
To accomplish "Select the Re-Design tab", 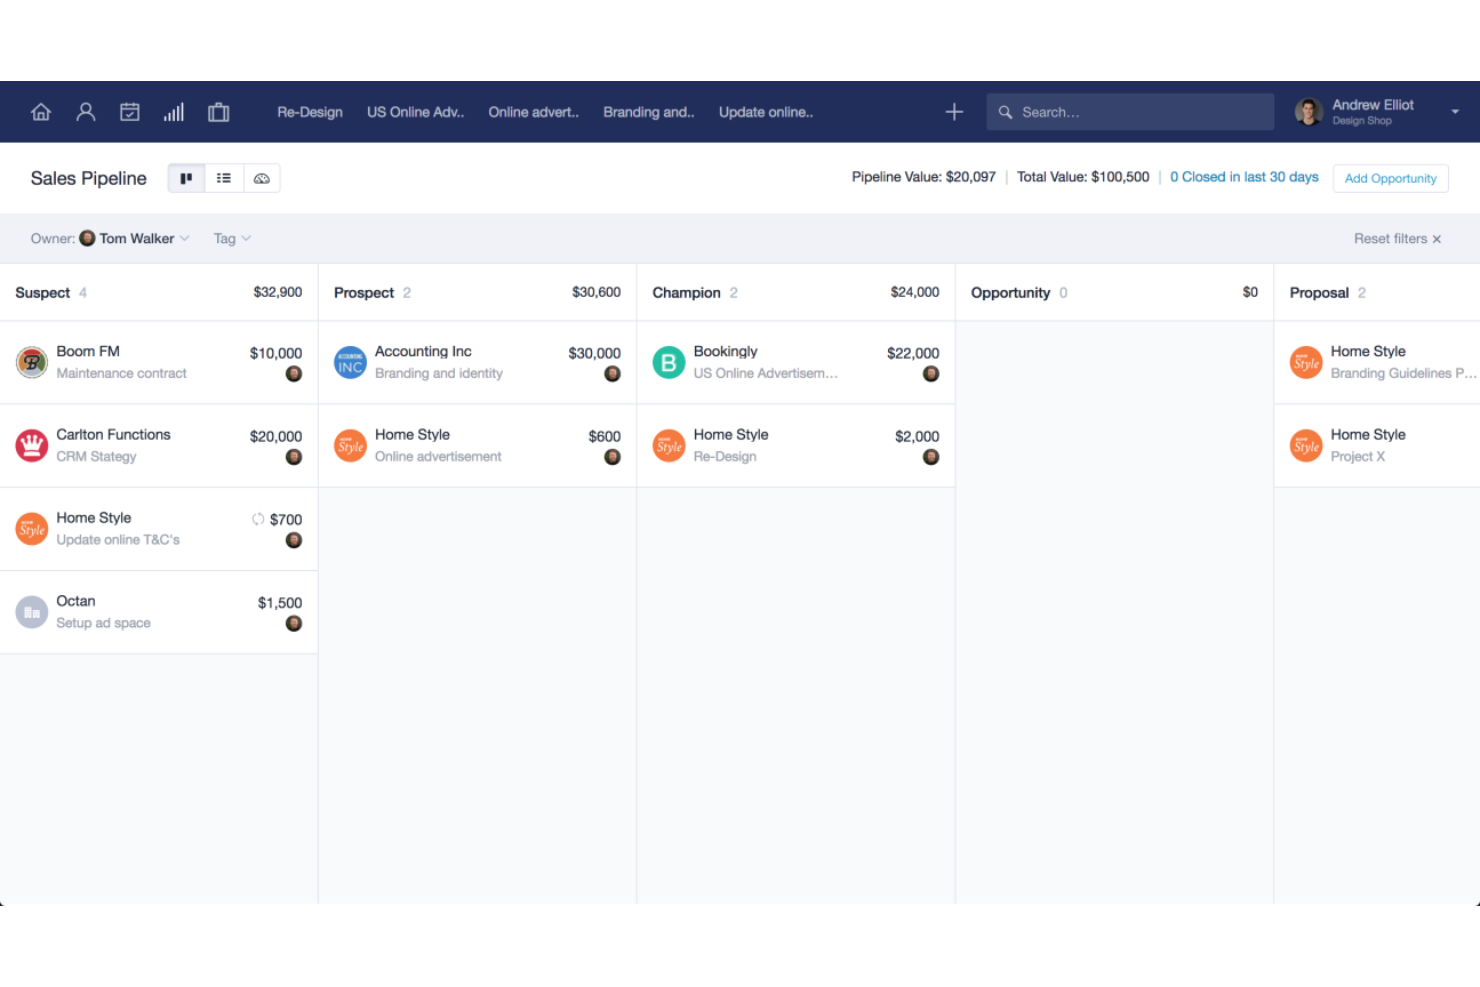I will point(309,112).
